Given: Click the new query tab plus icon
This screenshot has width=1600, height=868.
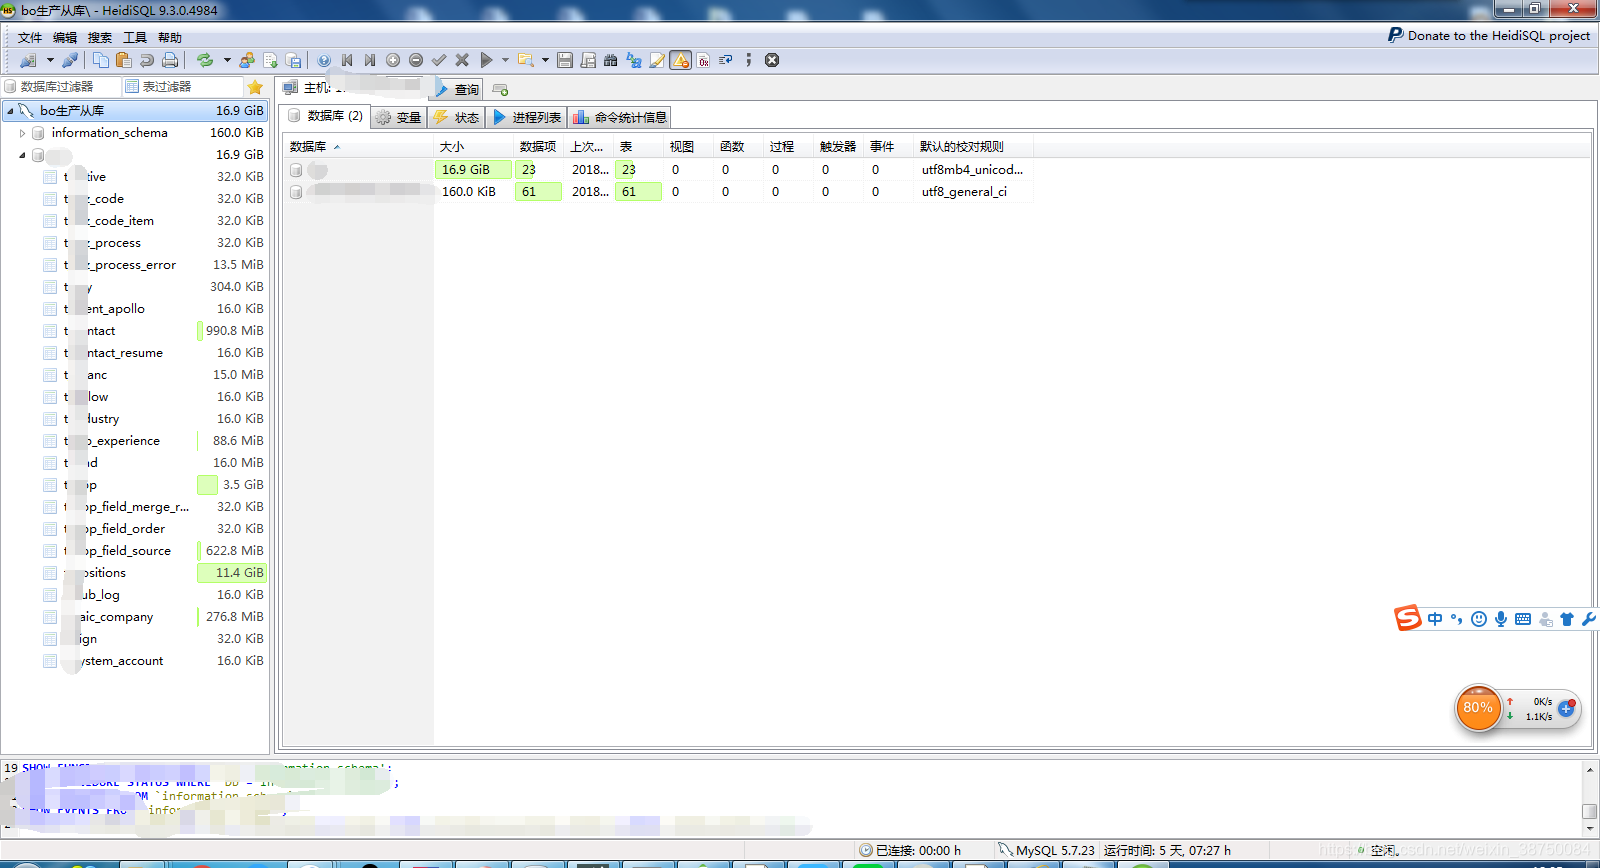Looking at the screenshot, I should pyautogui.click(x=501, y=89).
